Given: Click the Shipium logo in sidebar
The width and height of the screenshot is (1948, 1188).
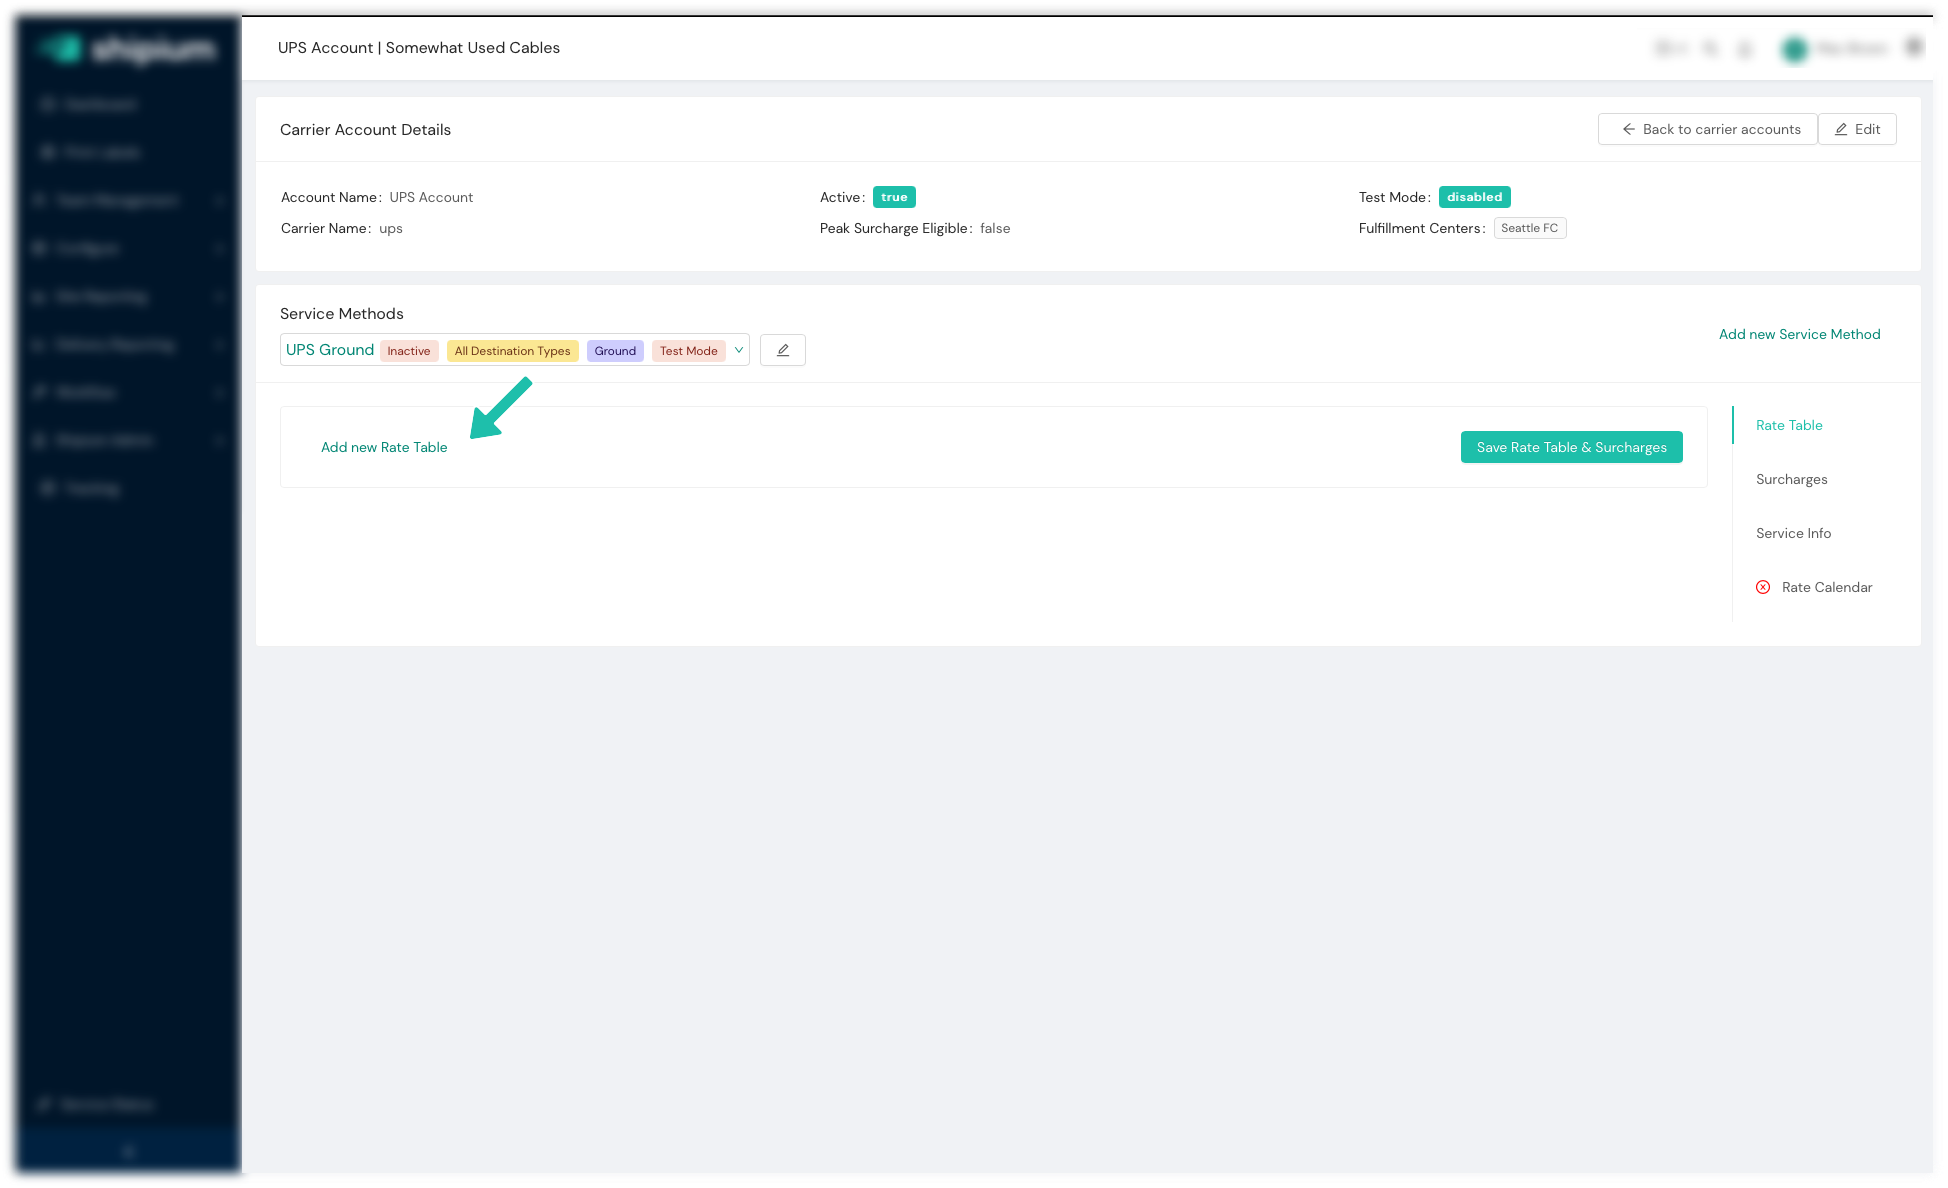Looking at the screenshot, I should 127,48.
